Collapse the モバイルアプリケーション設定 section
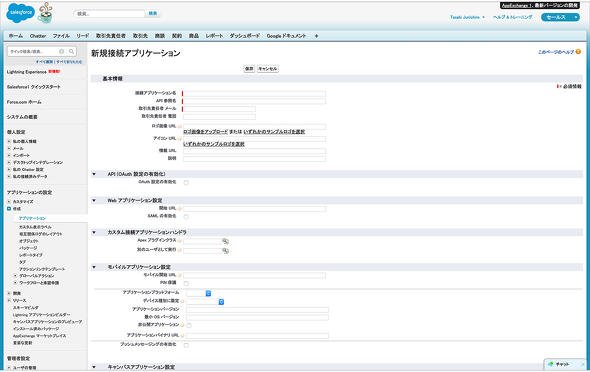The height and width of the screenshot is (372, 590). coord(94,267)
